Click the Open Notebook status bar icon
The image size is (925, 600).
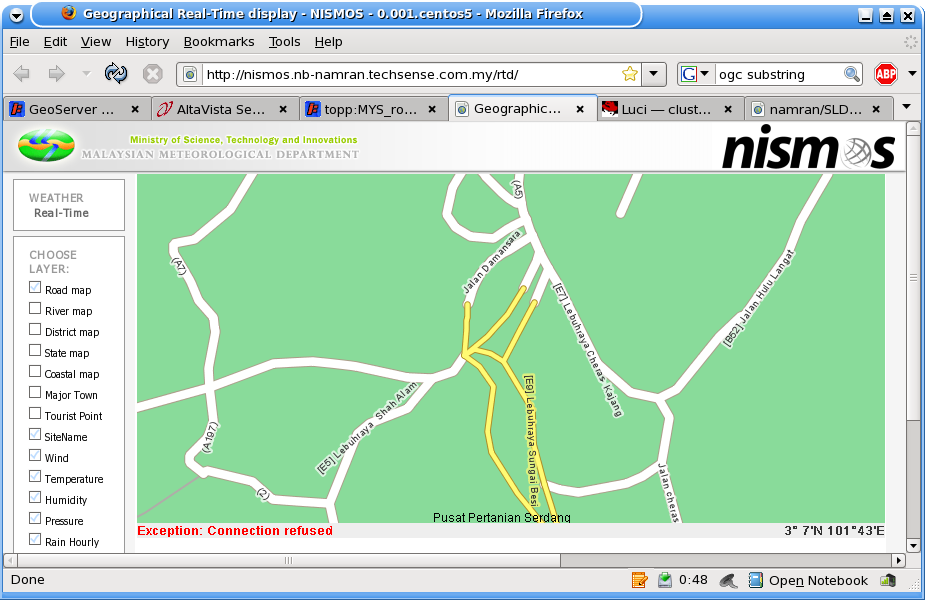(x=756, y=580)
